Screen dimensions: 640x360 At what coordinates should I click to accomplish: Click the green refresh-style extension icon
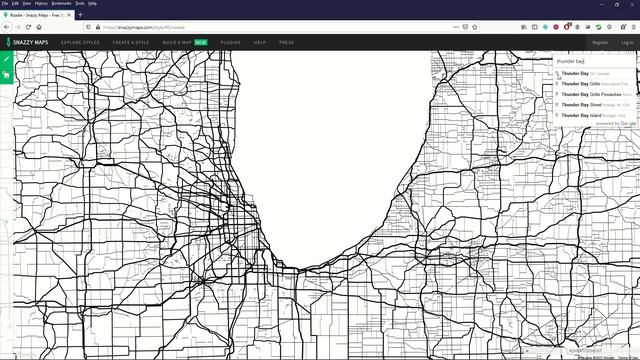[x=598, y=27]
